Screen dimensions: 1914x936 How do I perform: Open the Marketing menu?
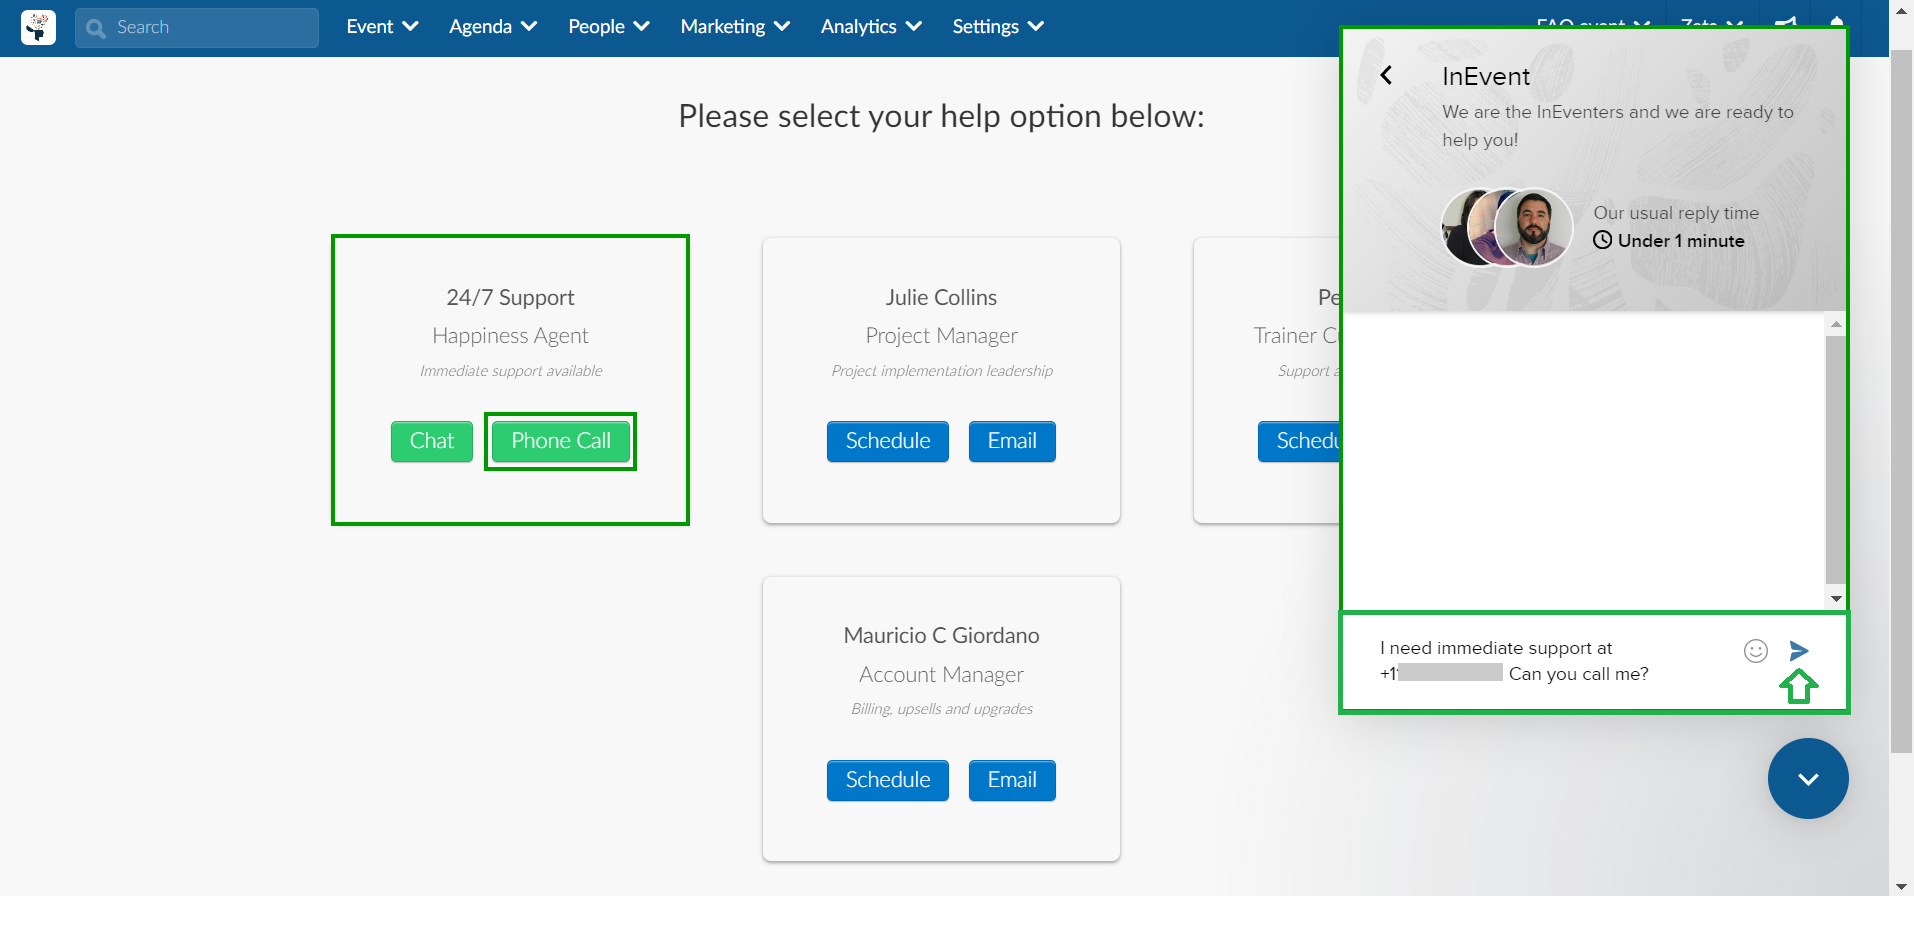click(x=735, y=27)
